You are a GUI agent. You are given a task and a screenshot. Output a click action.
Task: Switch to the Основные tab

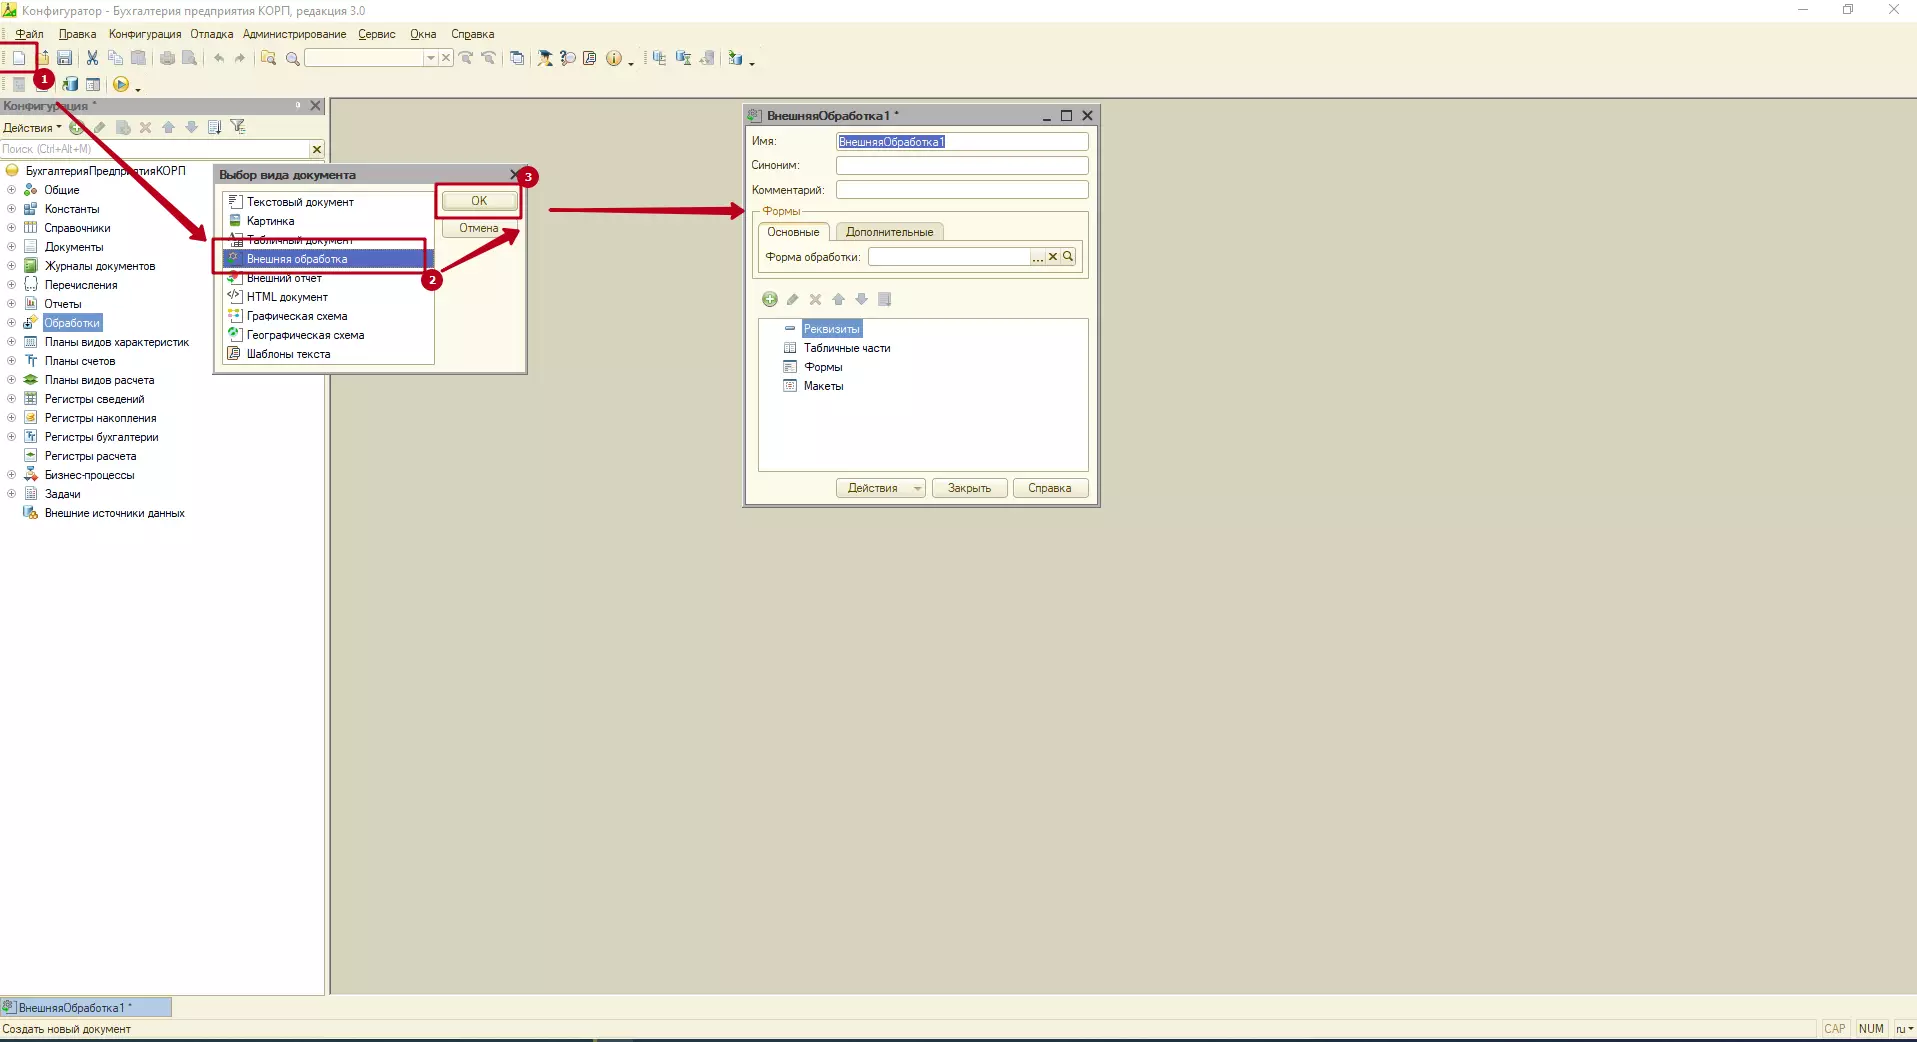(x=793, y=232)
